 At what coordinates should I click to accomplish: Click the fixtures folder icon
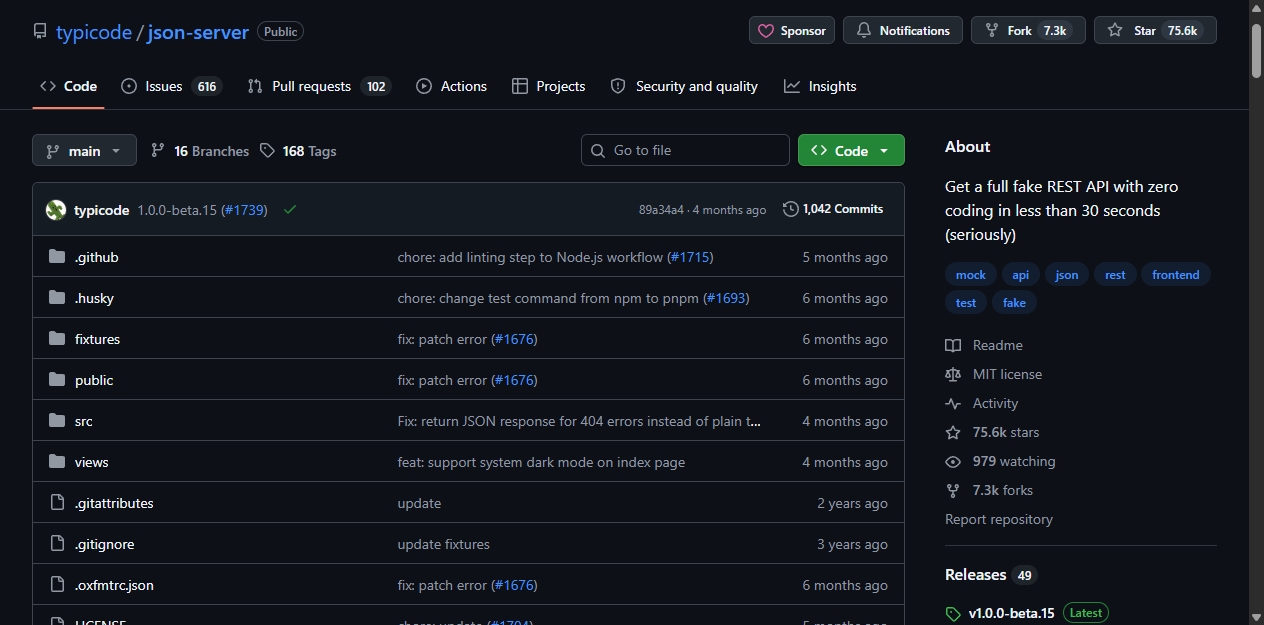tap(57, 339)
